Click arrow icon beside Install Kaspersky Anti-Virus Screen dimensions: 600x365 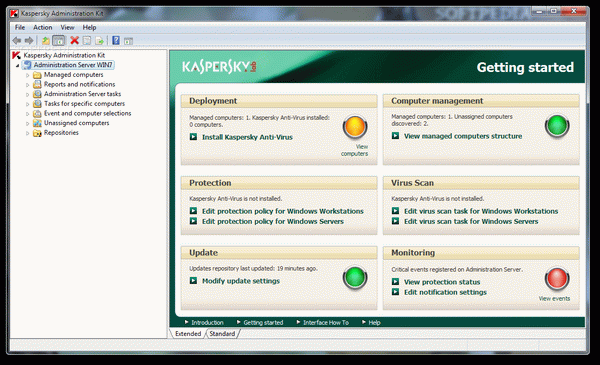[x=194, y=137]
